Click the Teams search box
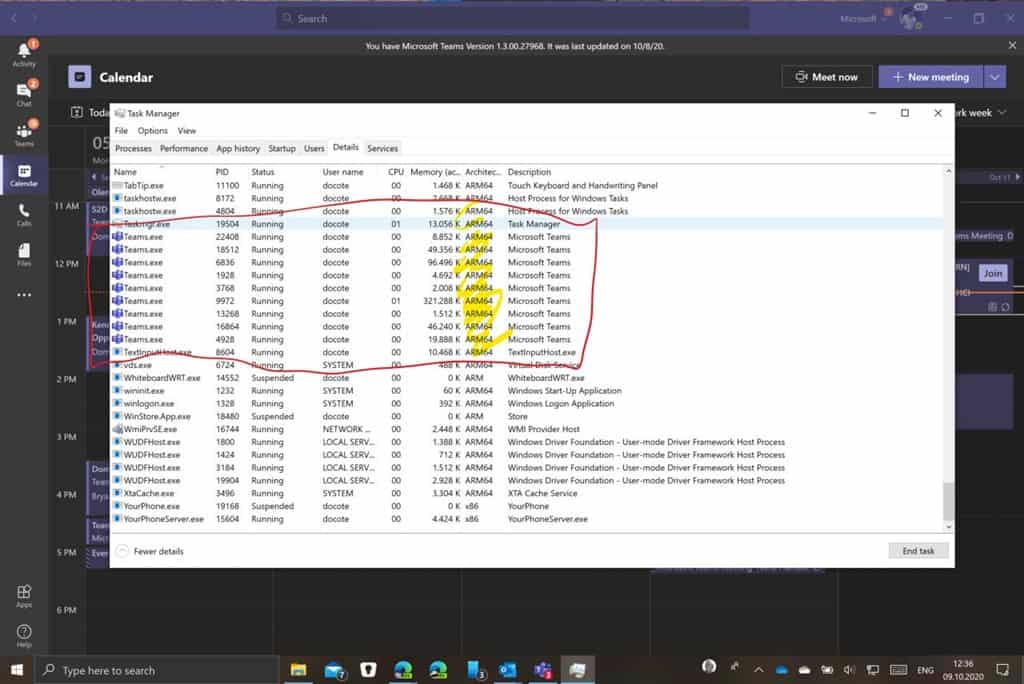Viewport: 1024px width, 684px height. (x=512, y=18)
